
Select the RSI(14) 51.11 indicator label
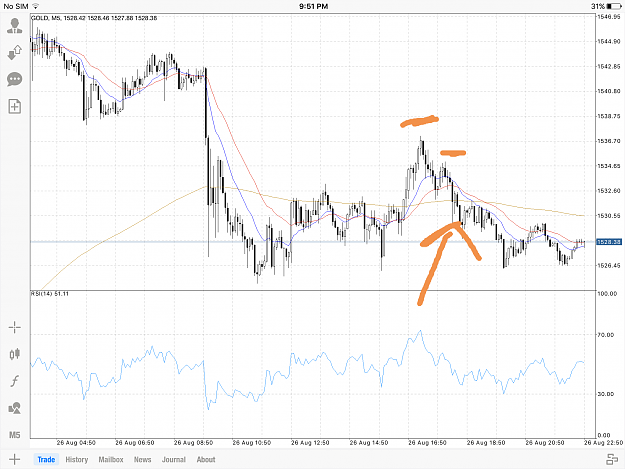coord(50,294)
